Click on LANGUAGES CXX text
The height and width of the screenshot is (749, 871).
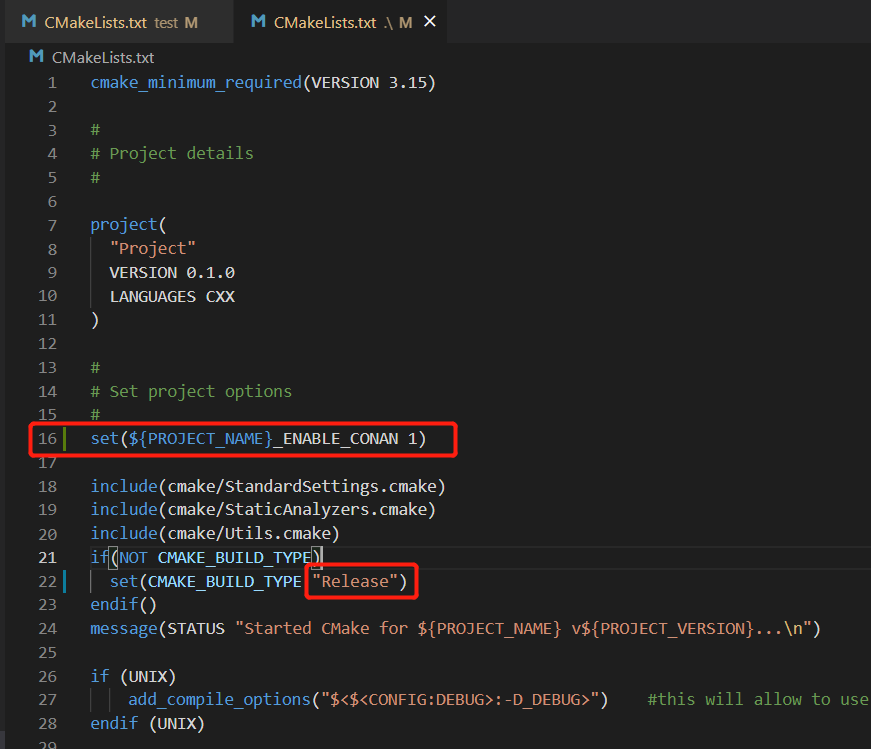tap(172, 297)
